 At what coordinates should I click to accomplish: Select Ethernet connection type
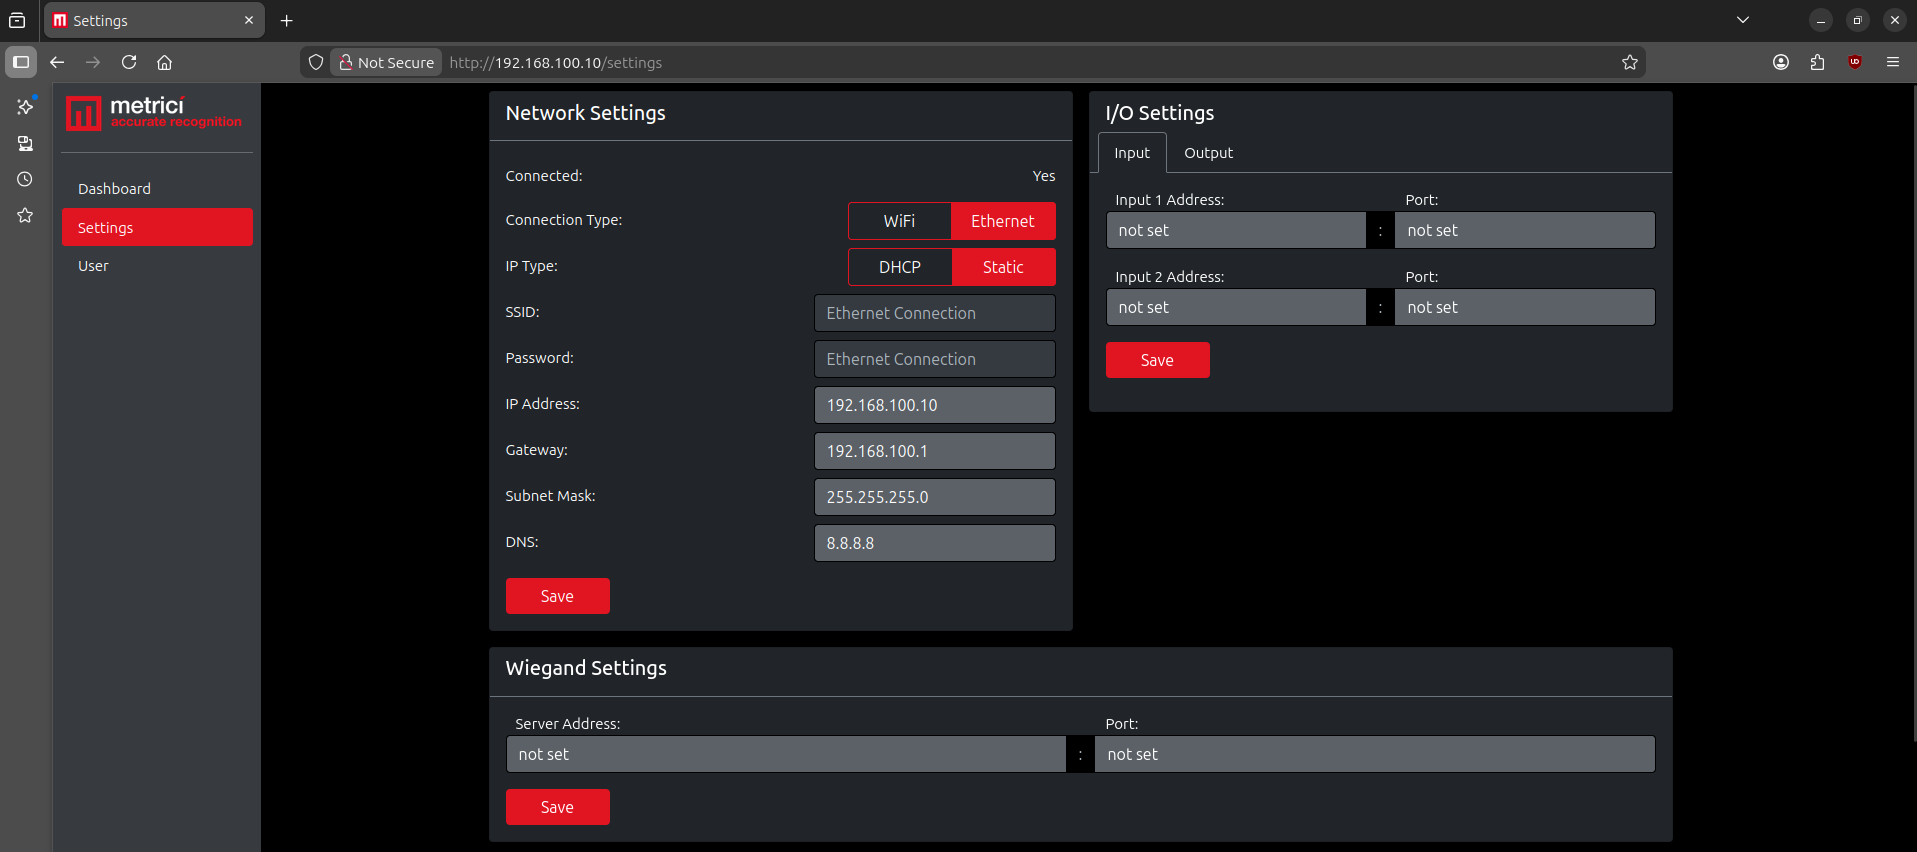point(1003,221)
